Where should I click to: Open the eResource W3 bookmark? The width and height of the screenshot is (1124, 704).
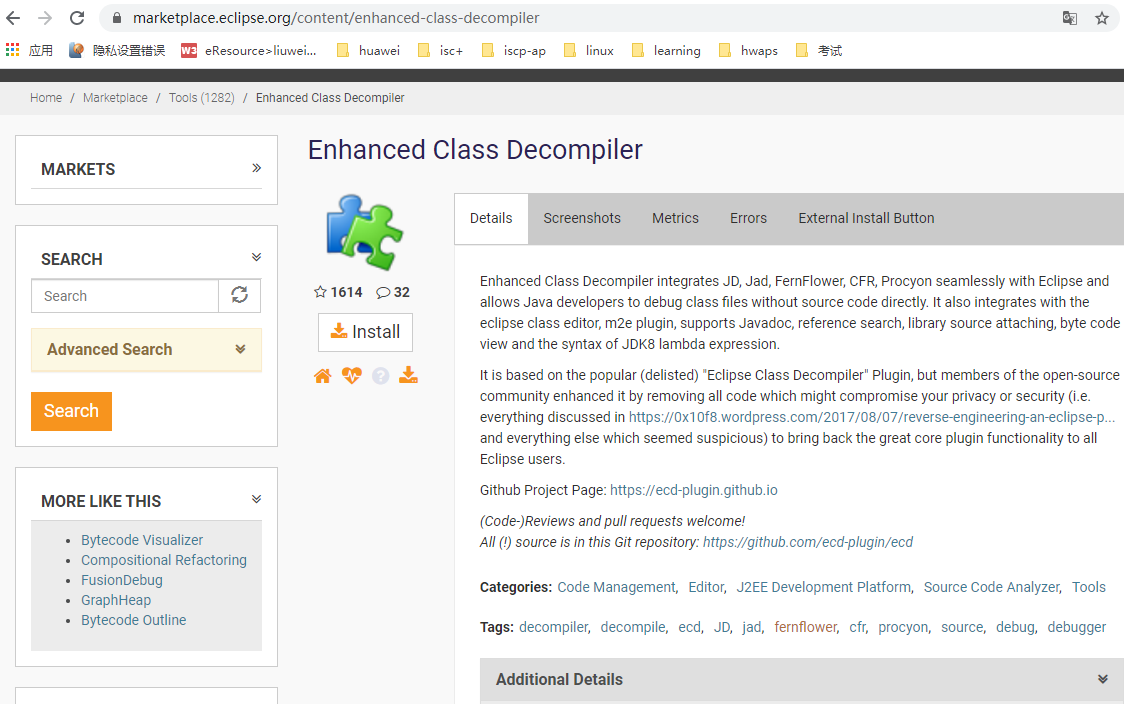[249, 50]
